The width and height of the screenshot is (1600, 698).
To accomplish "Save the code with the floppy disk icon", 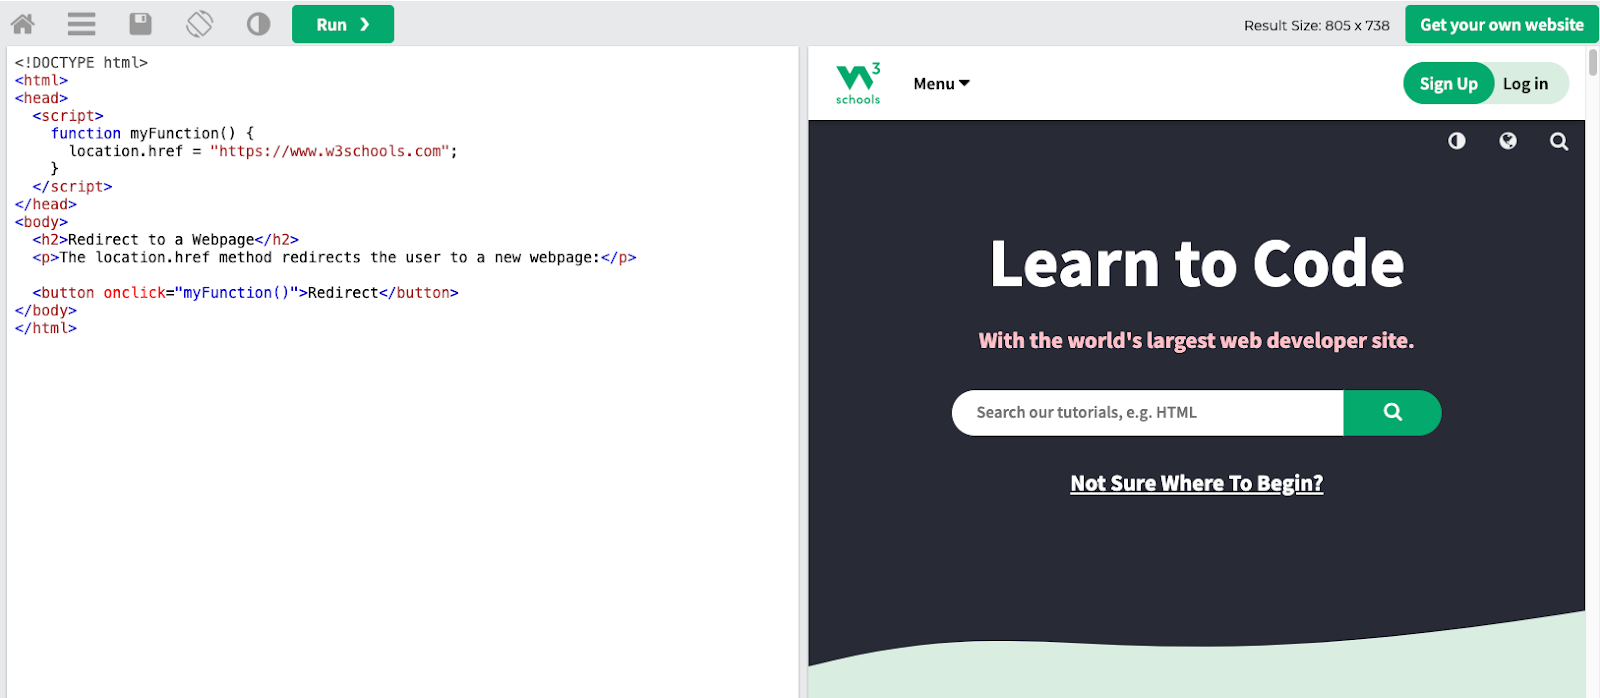I will (141, 24).
